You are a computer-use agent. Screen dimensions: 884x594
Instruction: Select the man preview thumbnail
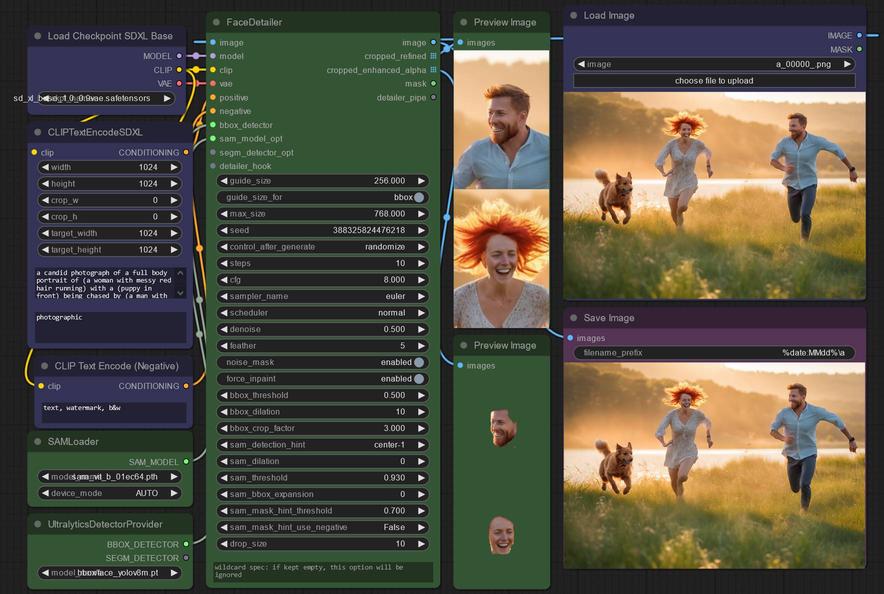(x=501, y=119)
